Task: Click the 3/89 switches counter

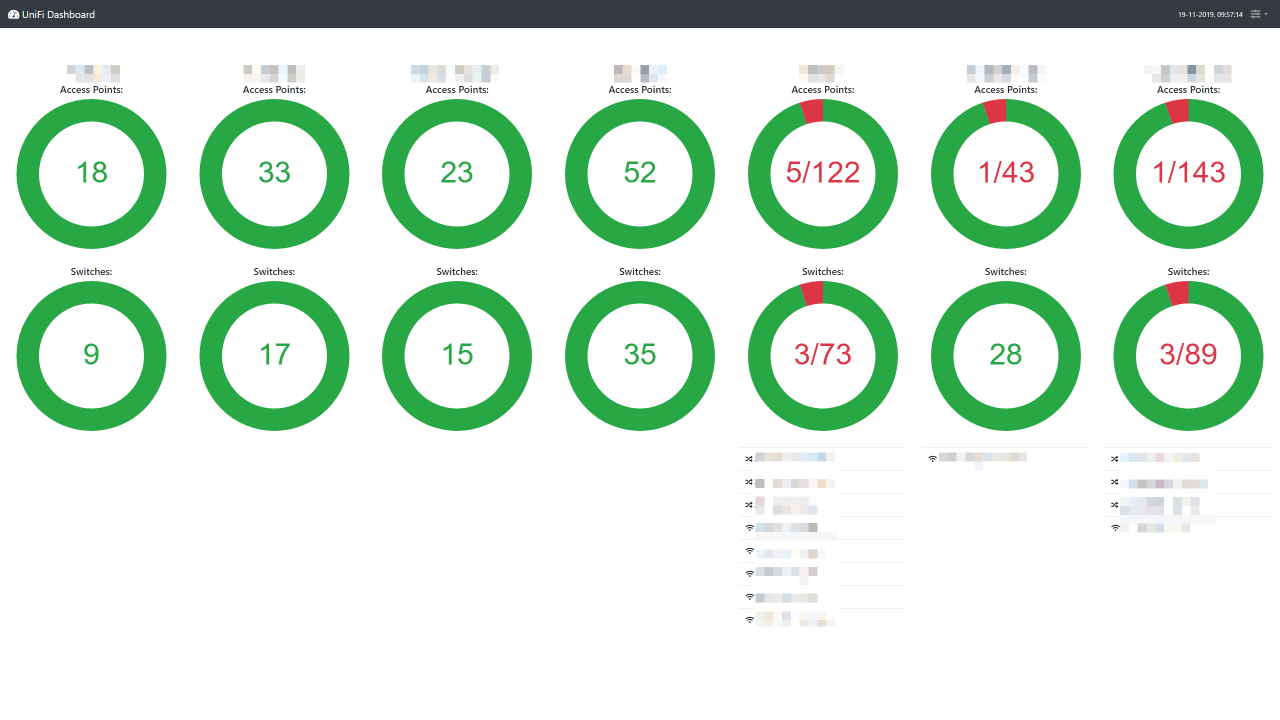Action: 1188,355
